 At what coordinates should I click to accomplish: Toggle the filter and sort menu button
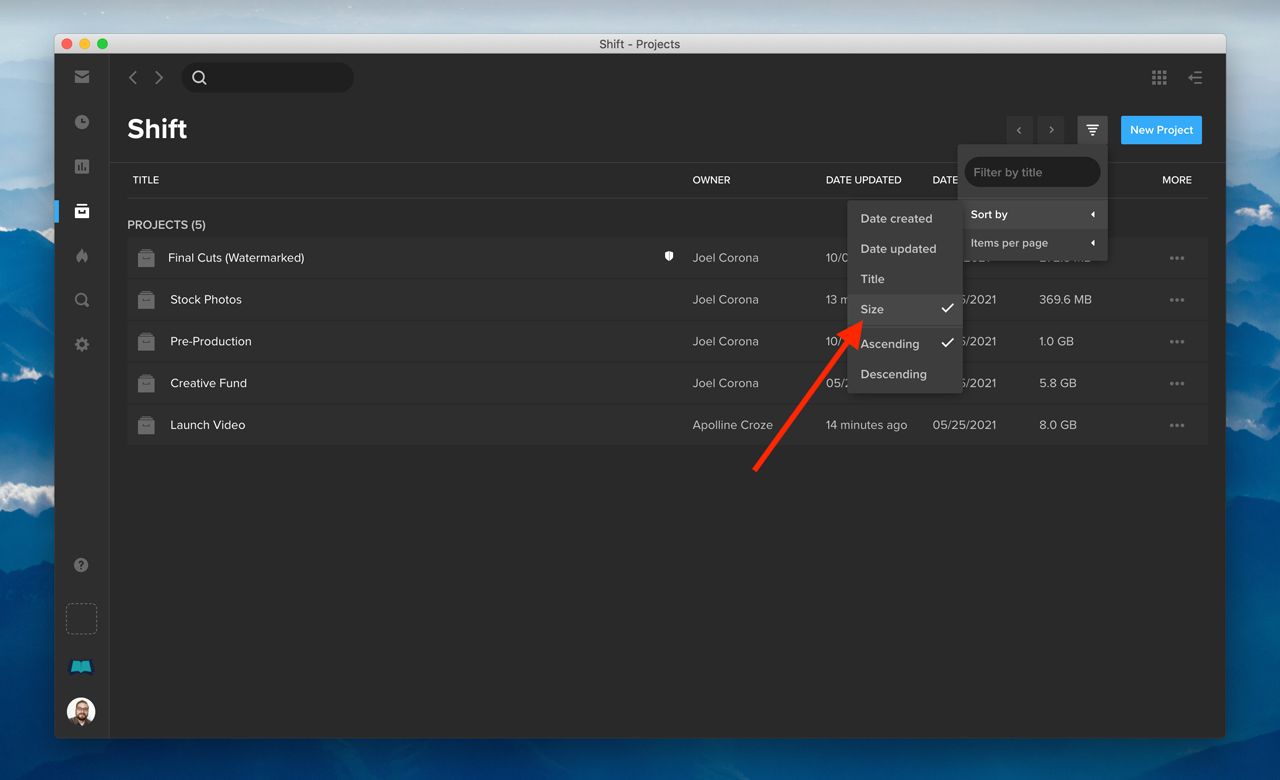coord(1092,130)
